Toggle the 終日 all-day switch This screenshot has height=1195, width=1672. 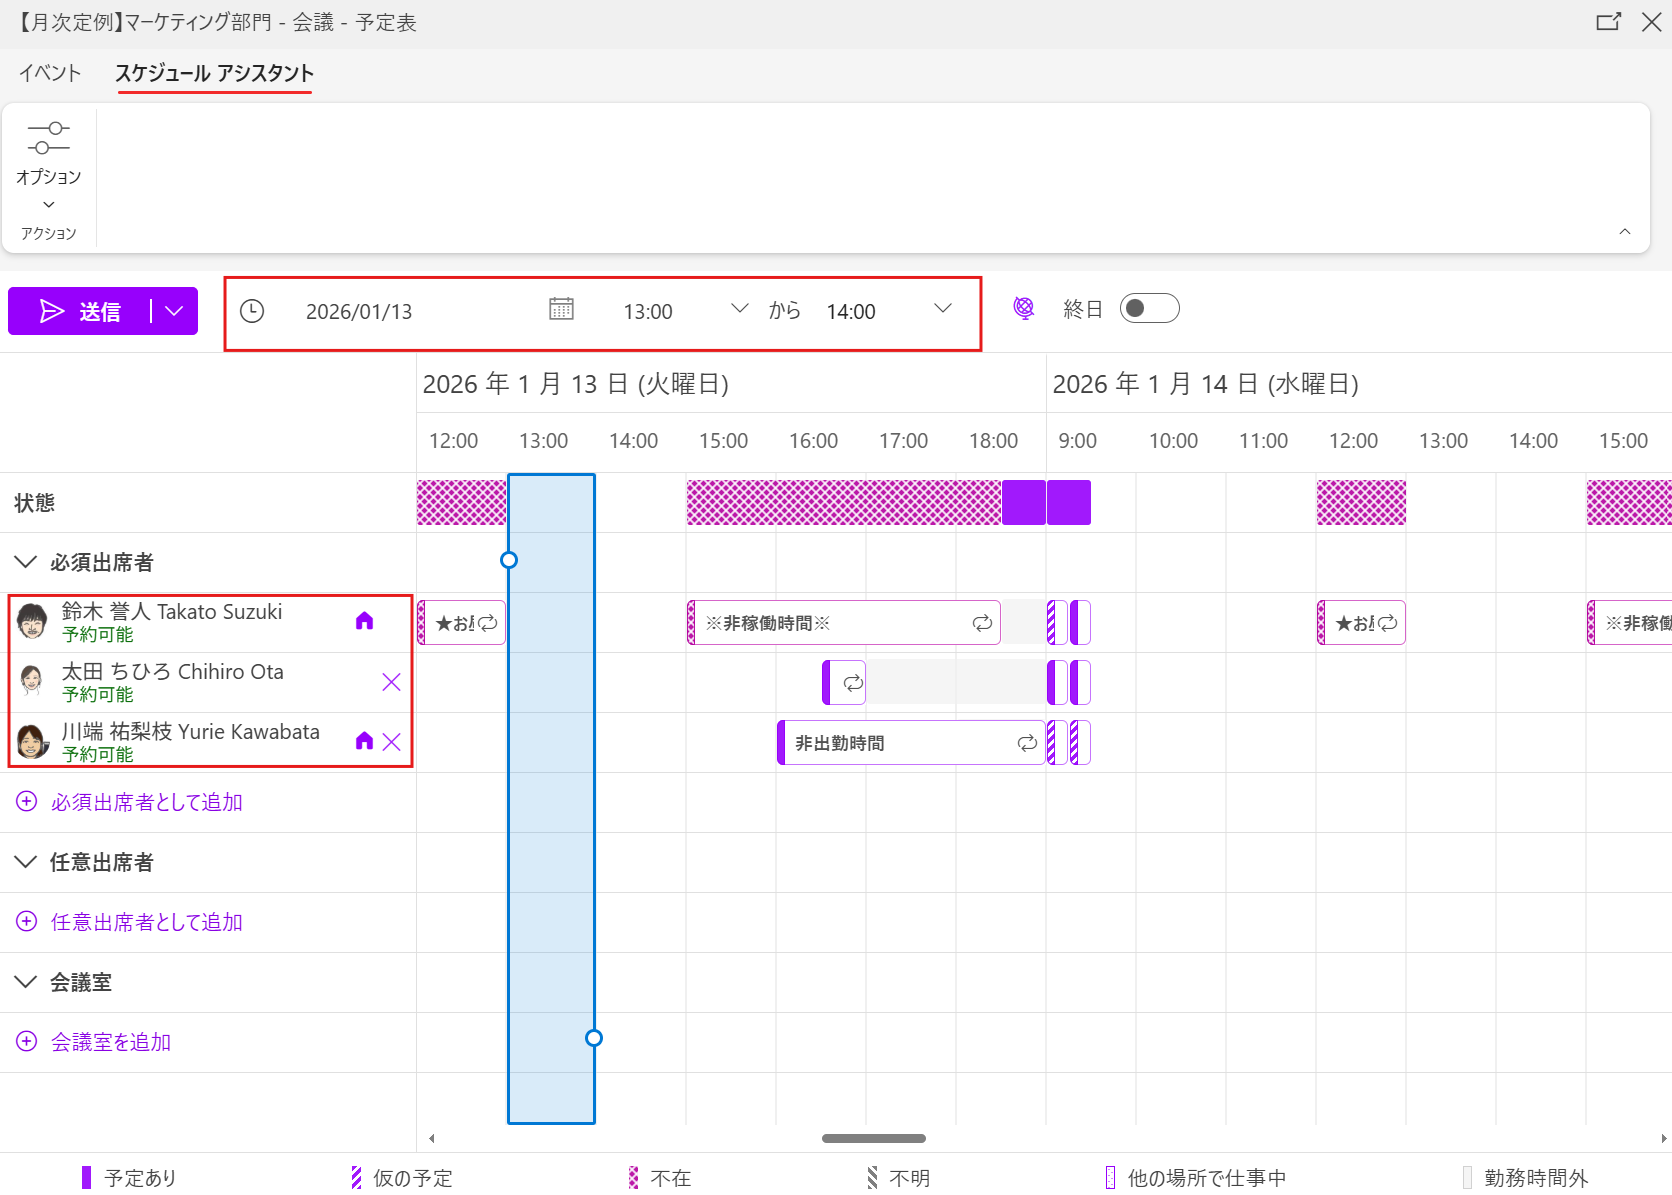[x=1149, y=309]
